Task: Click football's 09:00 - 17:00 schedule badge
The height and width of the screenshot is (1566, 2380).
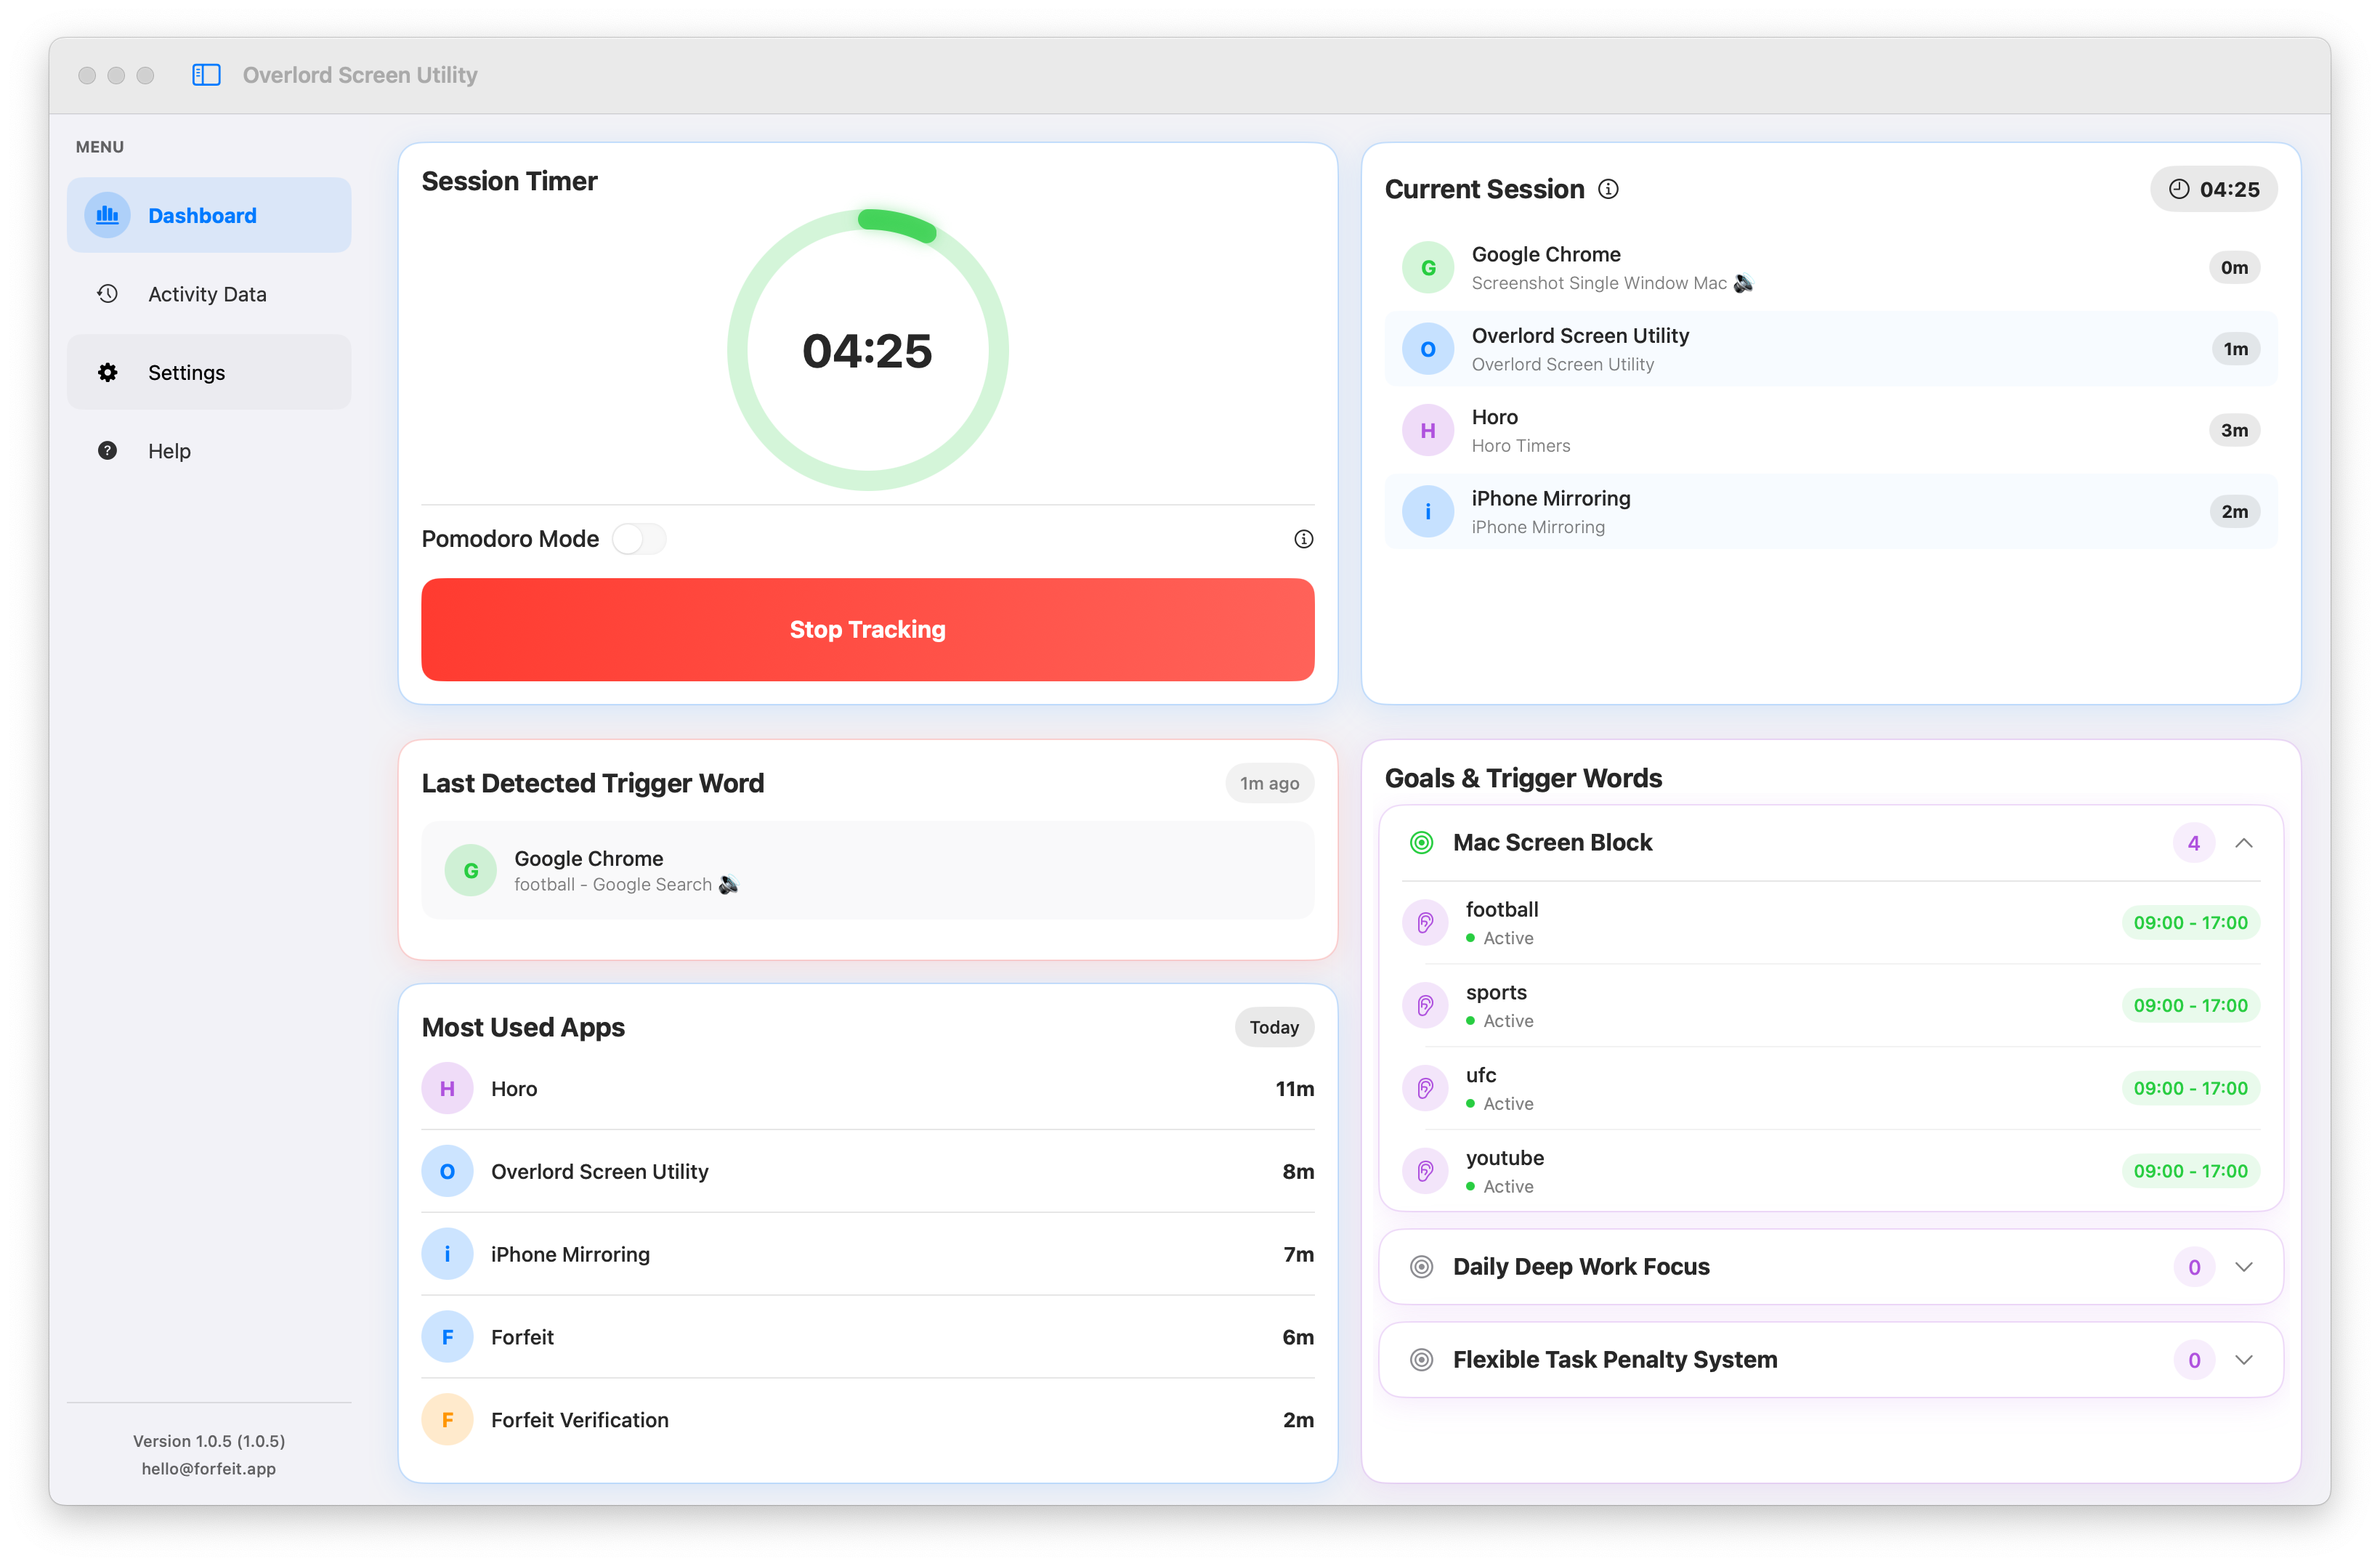Action: coord(2190,923)
